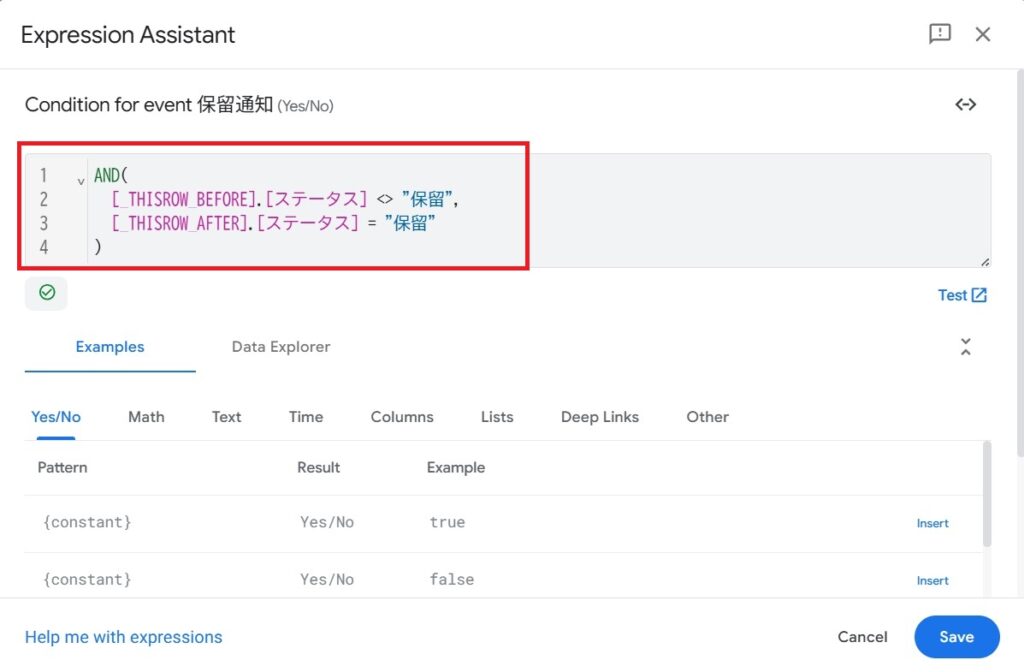Viewport: 1024px width, 672px height.
Task: Select the Examples tab
Action: click(x=110, y=347)
